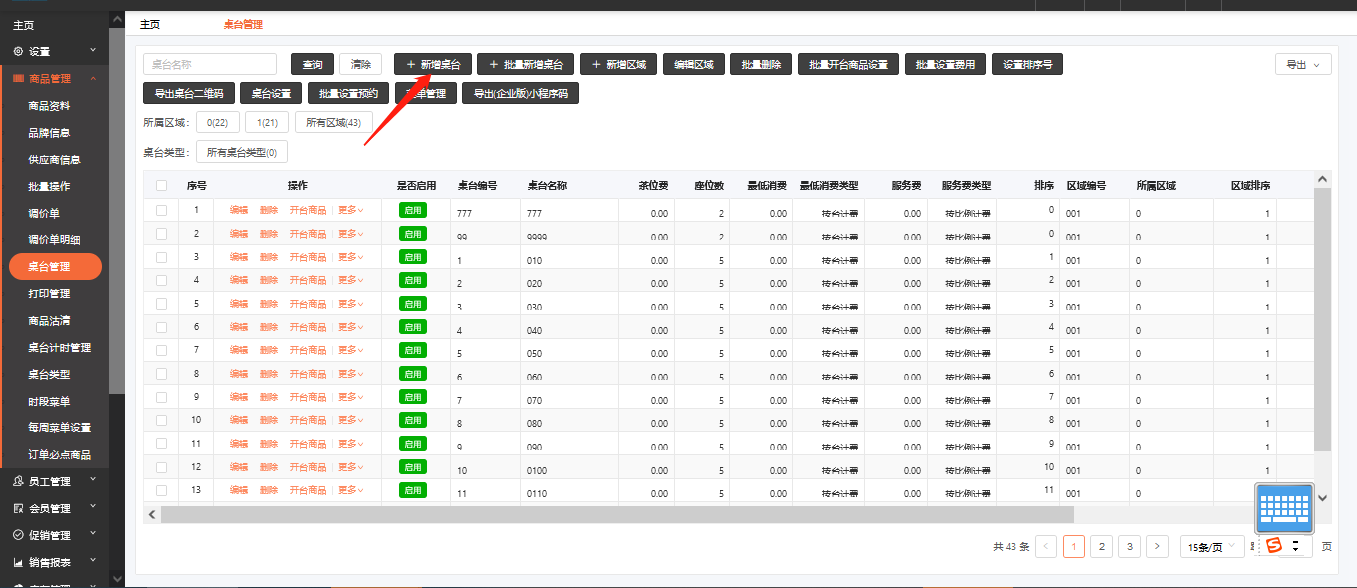1357x588 pixels.
Task: Check the checkbox for row 2
Action: [x=162, y=233]
